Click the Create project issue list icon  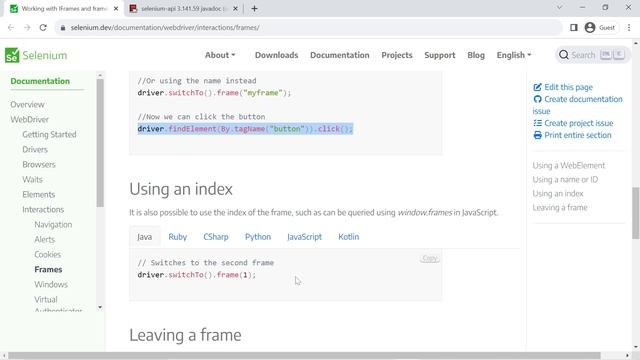pyautogui.click(x=537, y=123)
